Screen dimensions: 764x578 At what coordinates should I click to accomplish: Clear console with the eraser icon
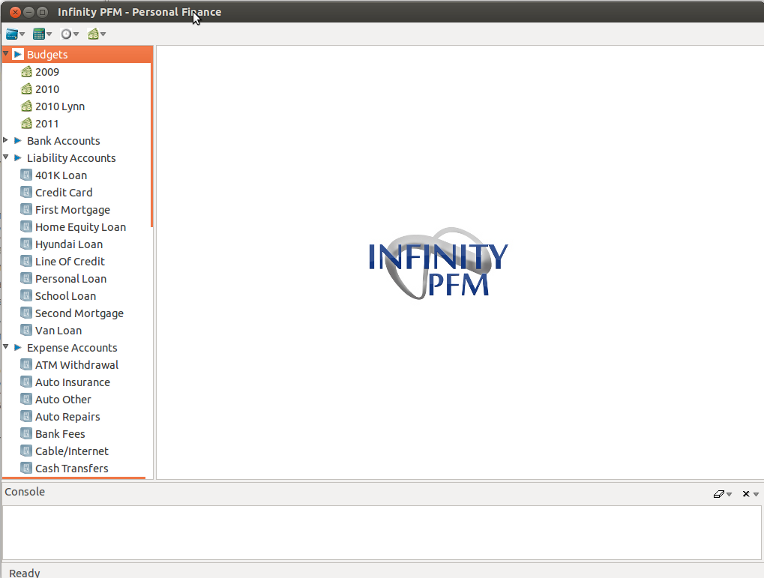point(718,494)
